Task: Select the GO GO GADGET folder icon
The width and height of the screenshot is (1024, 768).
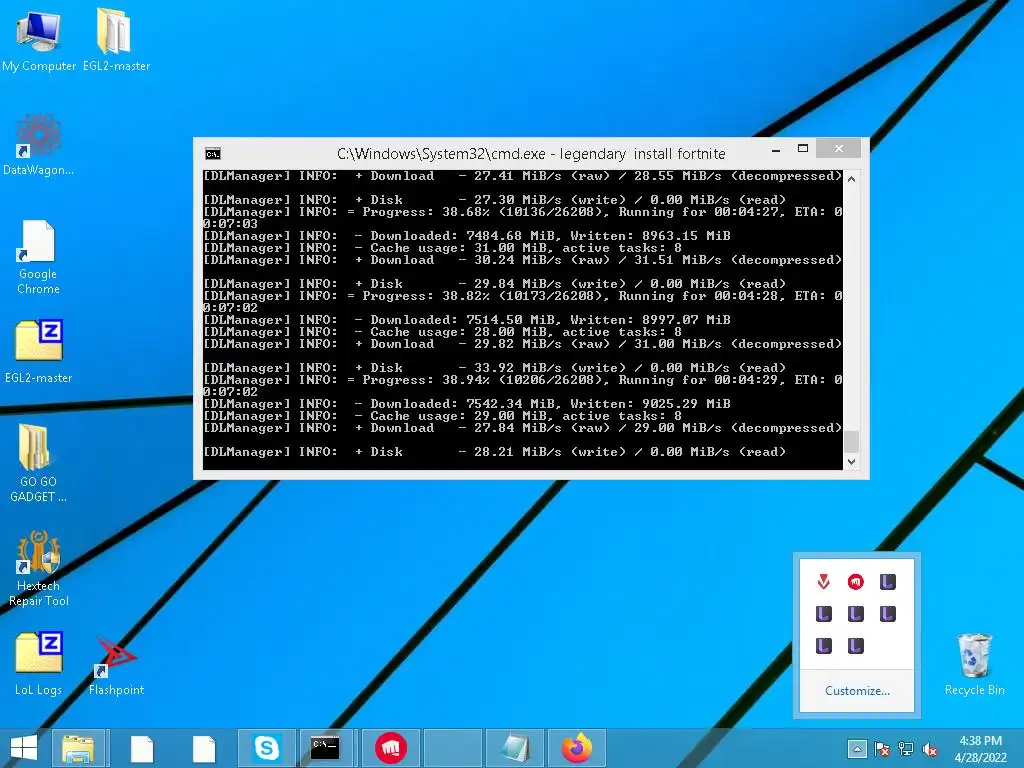Action: (x=39, y=462)
